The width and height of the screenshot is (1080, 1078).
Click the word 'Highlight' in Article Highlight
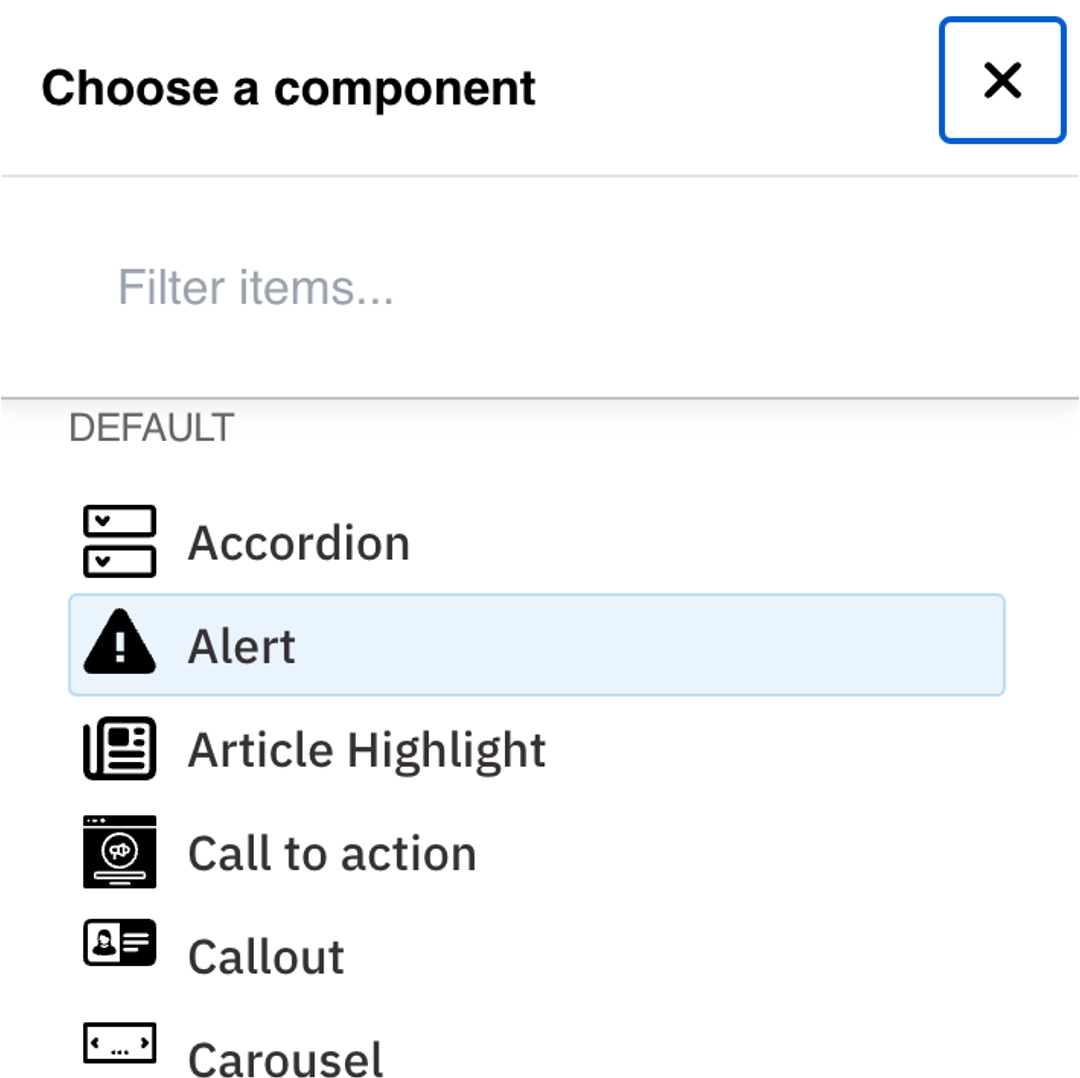click(x=447, y=751)
